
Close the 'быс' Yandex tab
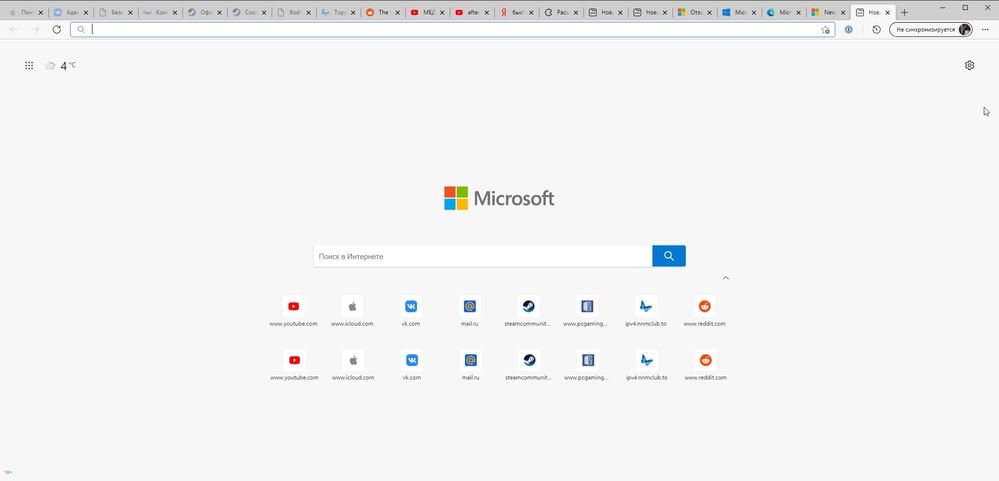coord(531,13)
